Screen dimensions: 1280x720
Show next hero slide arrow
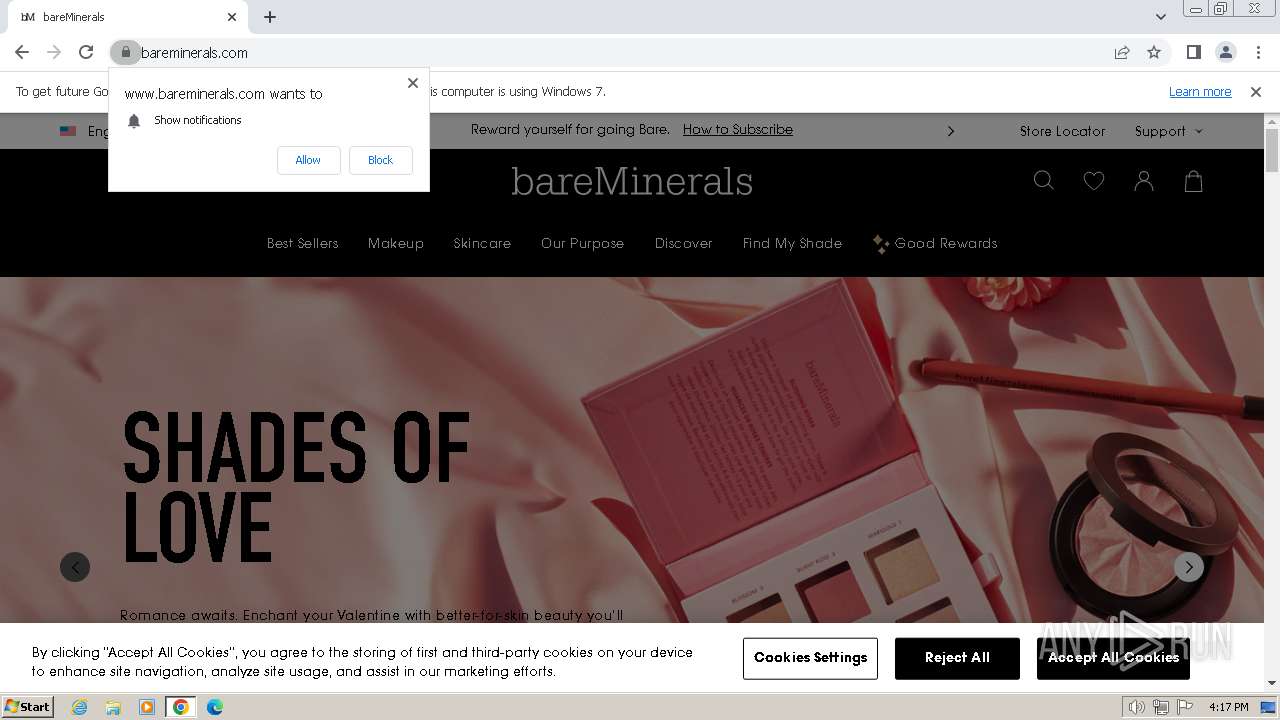(1189, 567)
